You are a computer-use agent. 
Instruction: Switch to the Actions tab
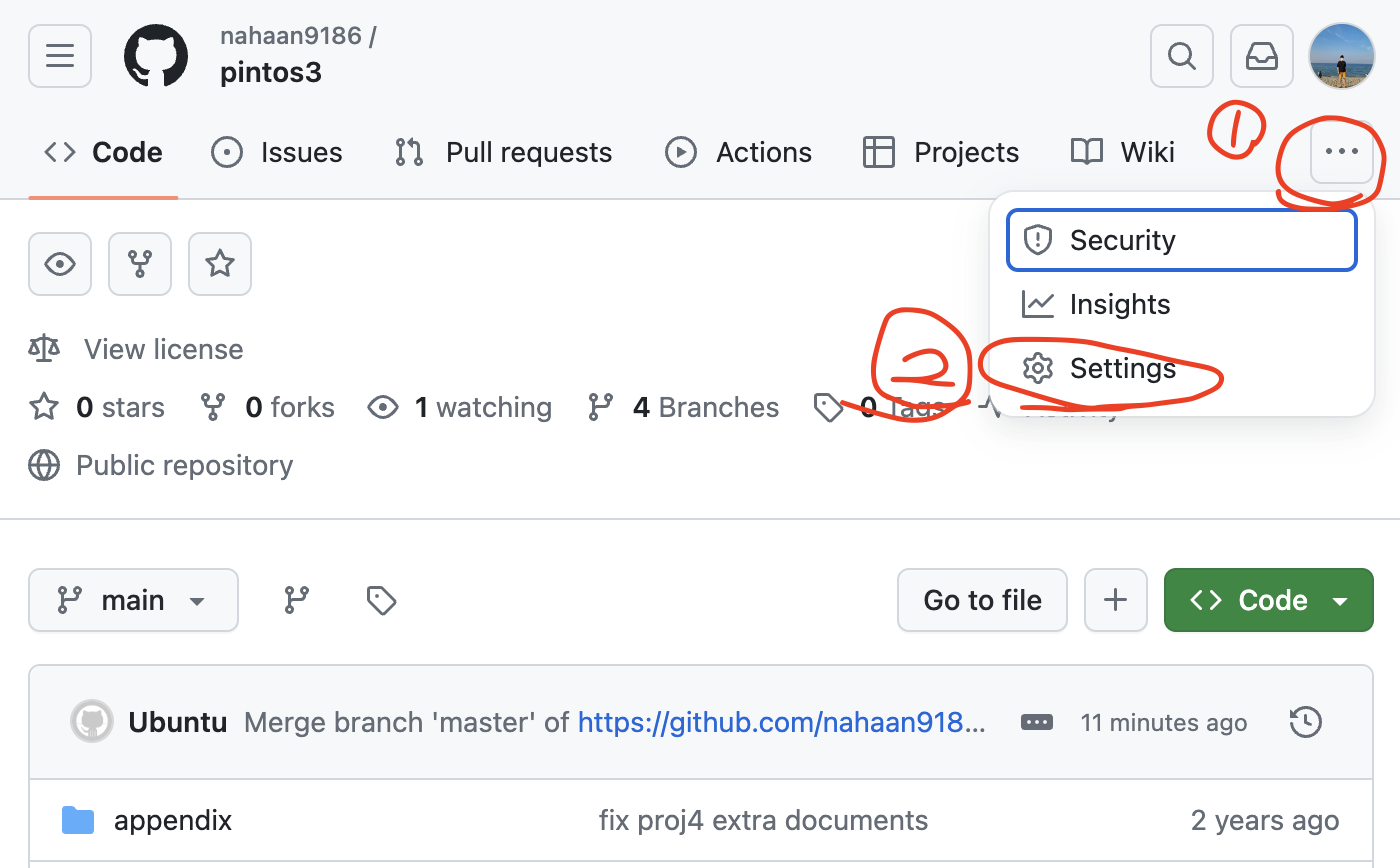738,152
